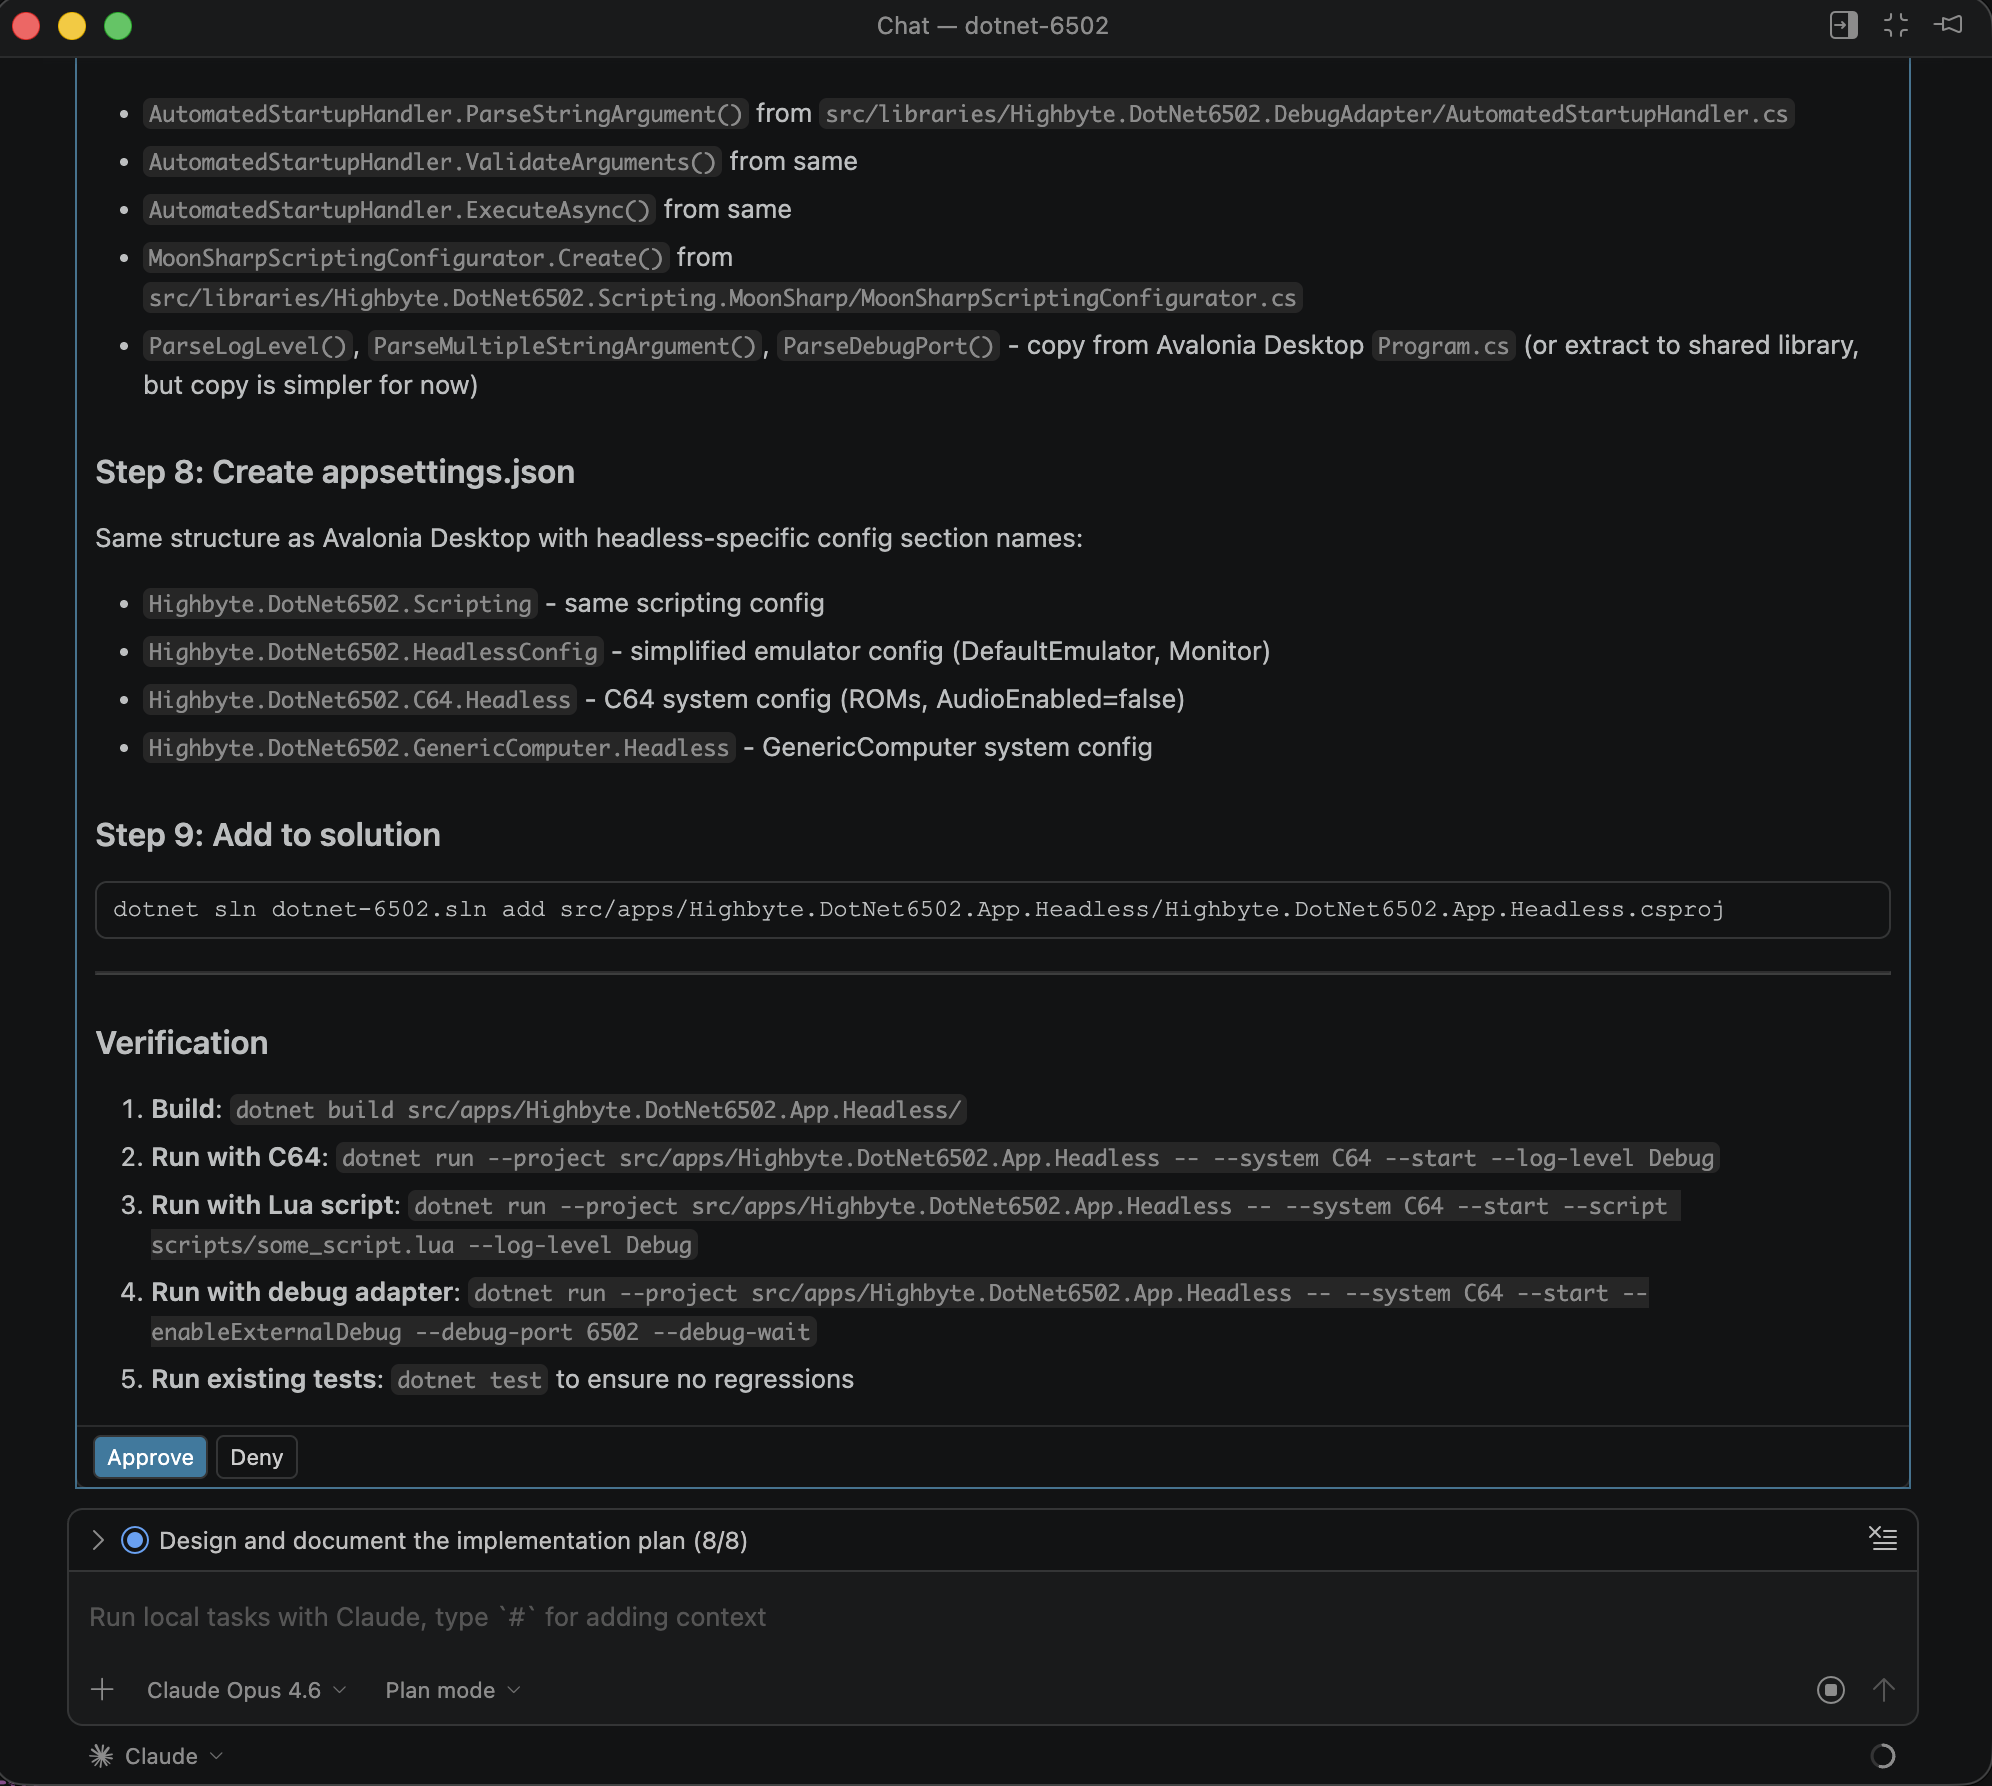Approve the proposed plan

click(150, 1457)
